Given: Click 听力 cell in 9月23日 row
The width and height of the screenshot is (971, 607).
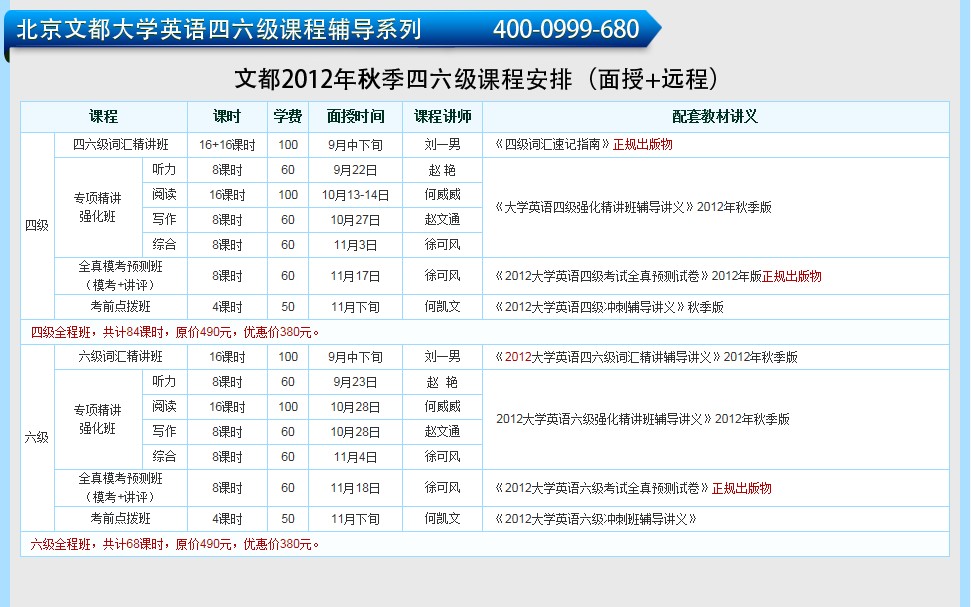Looking at the screenshot, I should click(x=165, y=382).
